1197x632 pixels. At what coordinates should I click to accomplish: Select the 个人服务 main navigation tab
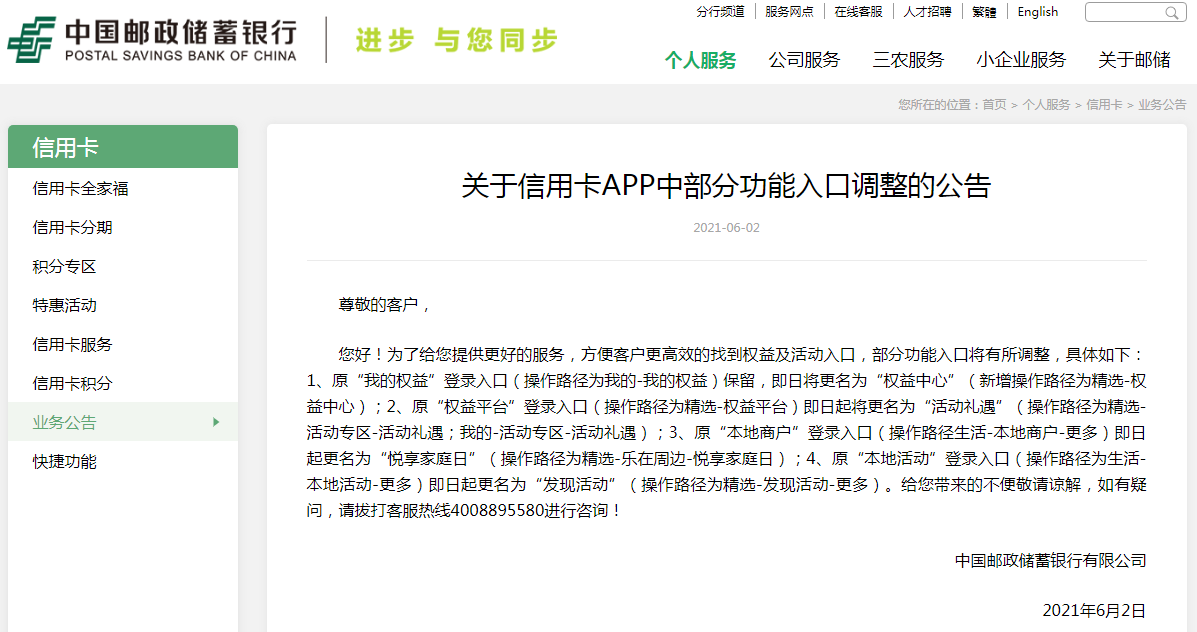(x=700, y=60)
